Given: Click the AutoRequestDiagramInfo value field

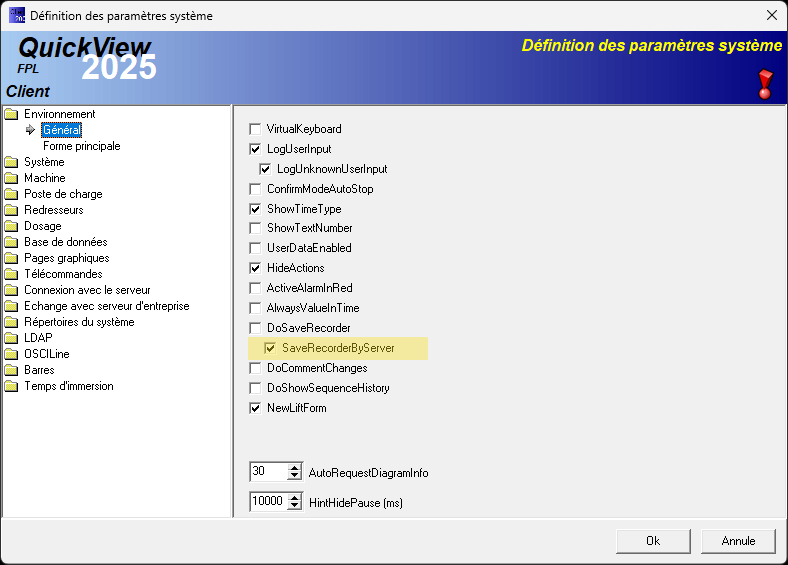Looking at the screenshot, I should click(269, 472).
